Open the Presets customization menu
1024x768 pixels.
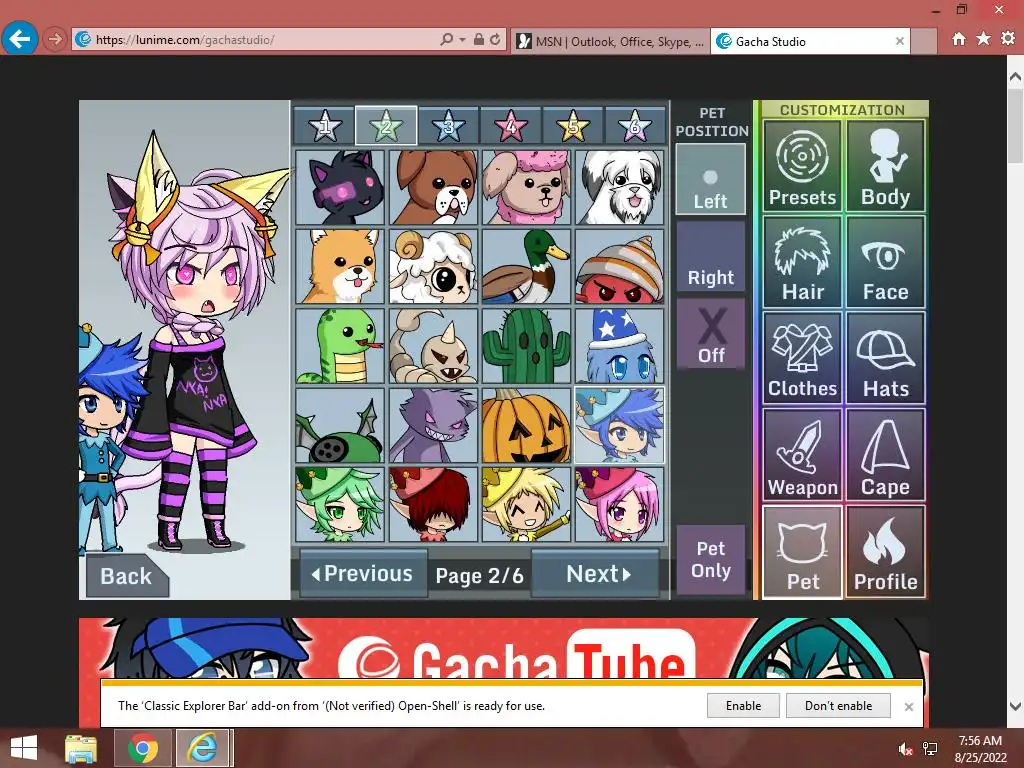[x=802, y=166]
